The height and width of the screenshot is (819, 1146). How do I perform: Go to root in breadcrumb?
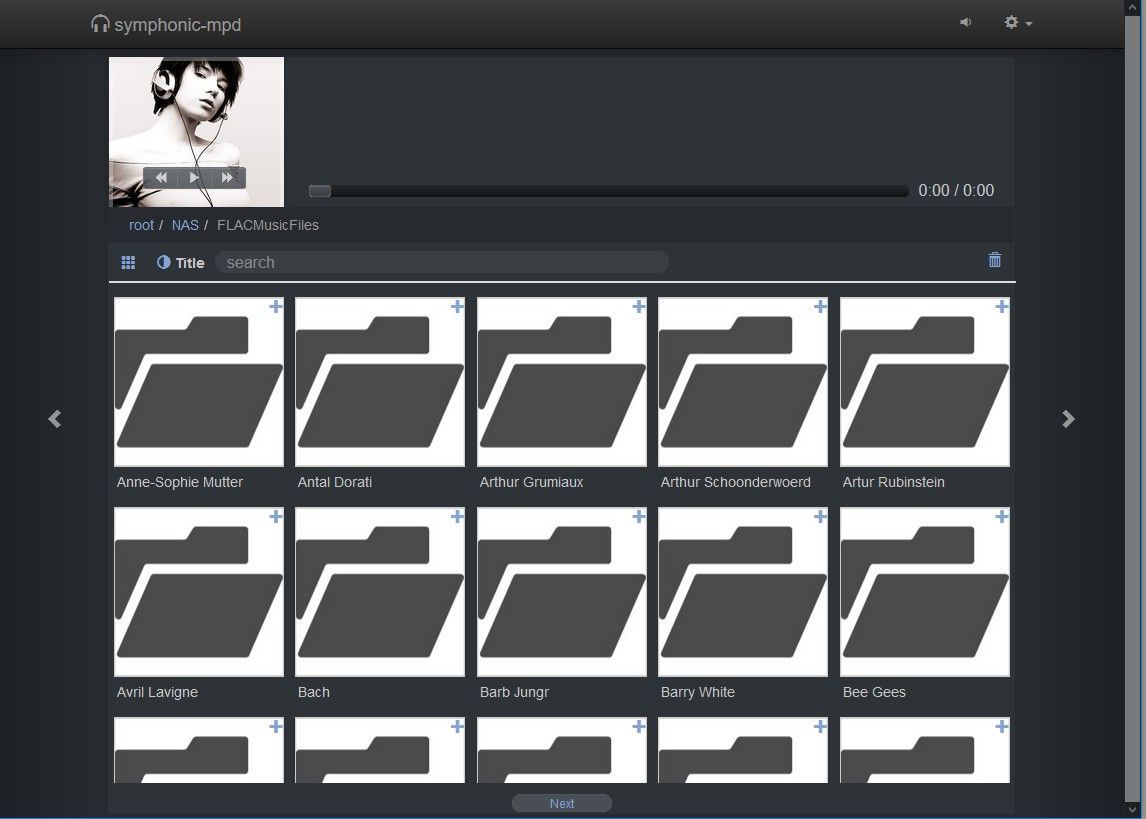[141, 225]
